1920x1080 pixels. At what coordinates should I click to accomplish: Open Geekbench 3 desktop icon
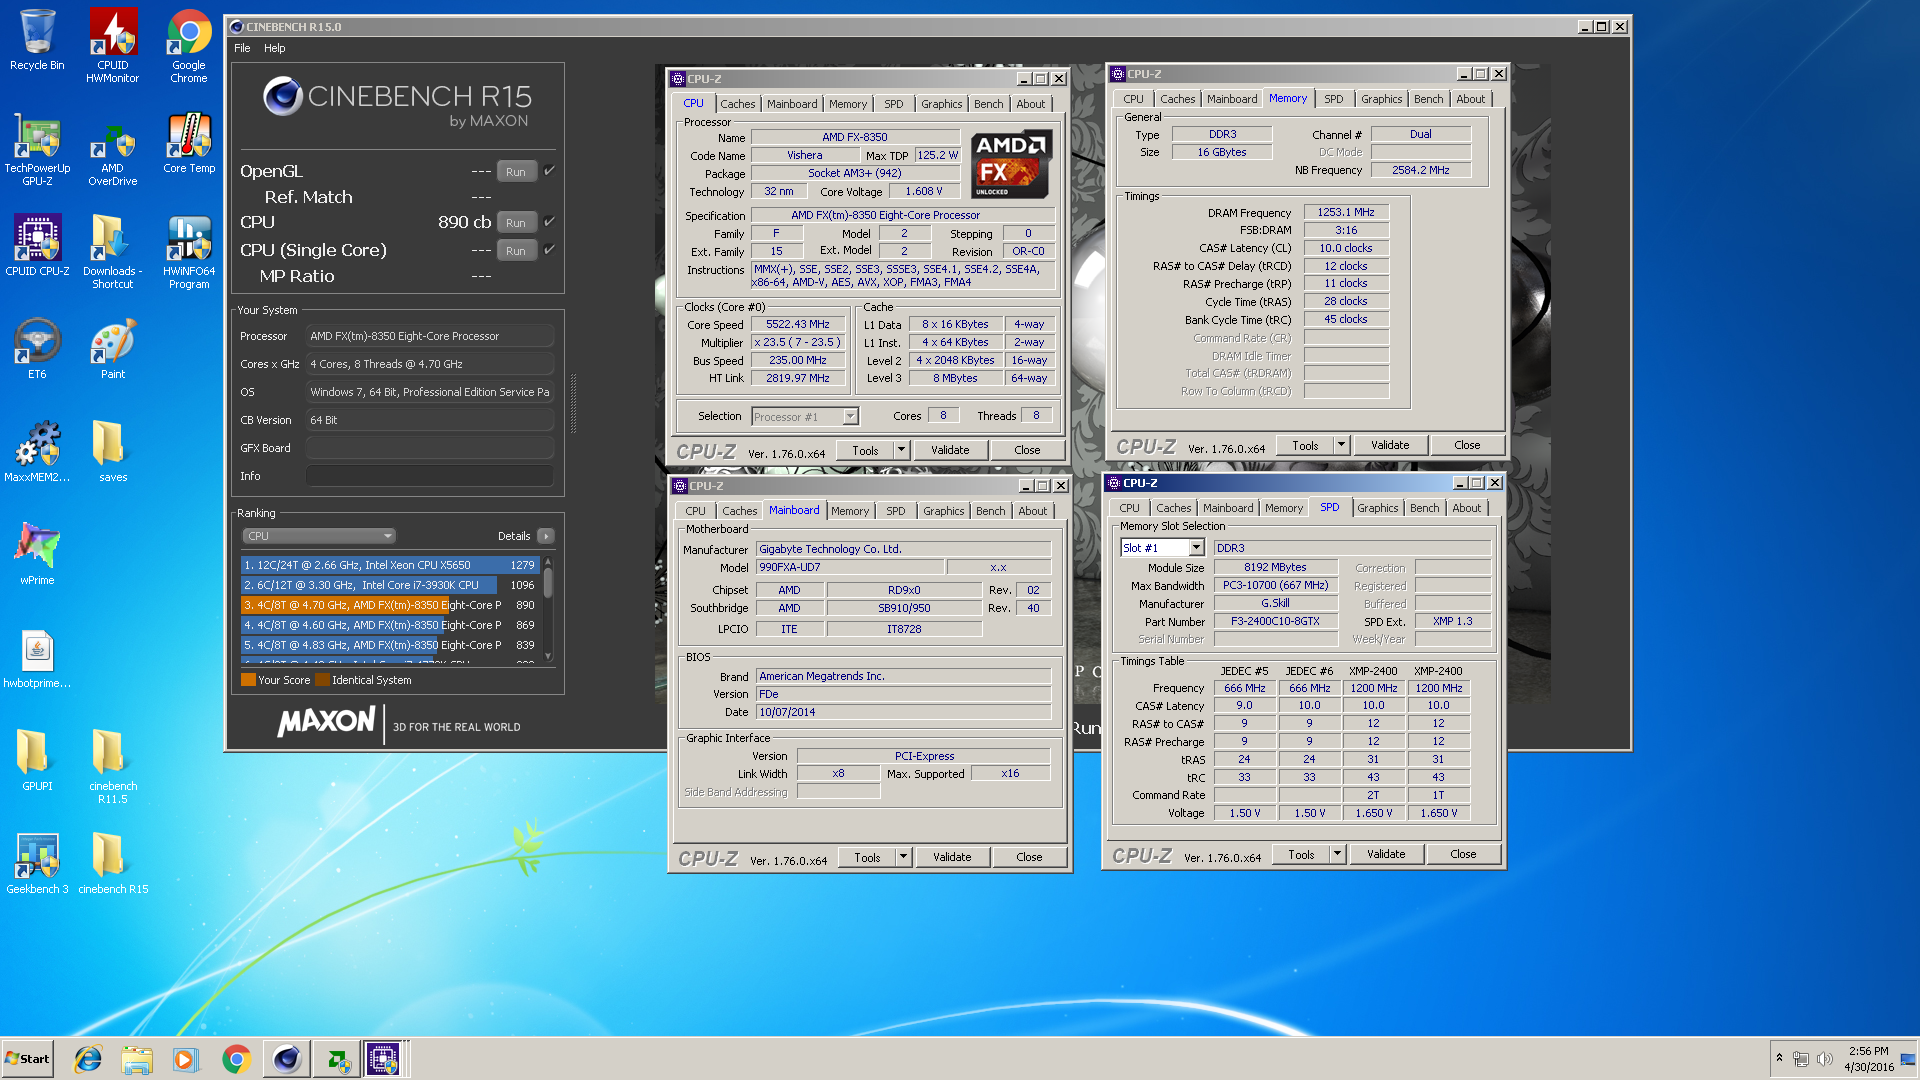pyautogui.click(x=37, y=863)
